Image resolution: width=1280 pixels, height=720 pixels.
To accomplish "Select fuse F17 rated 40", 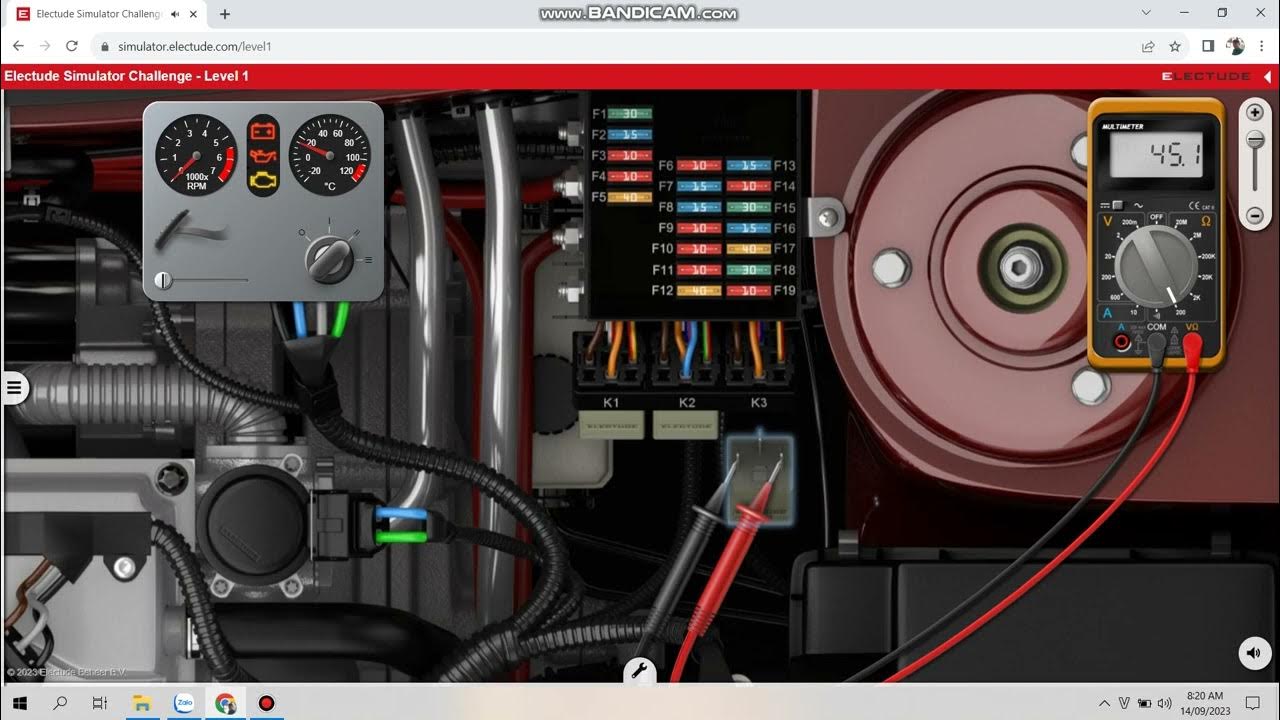I will pos(748,249).
